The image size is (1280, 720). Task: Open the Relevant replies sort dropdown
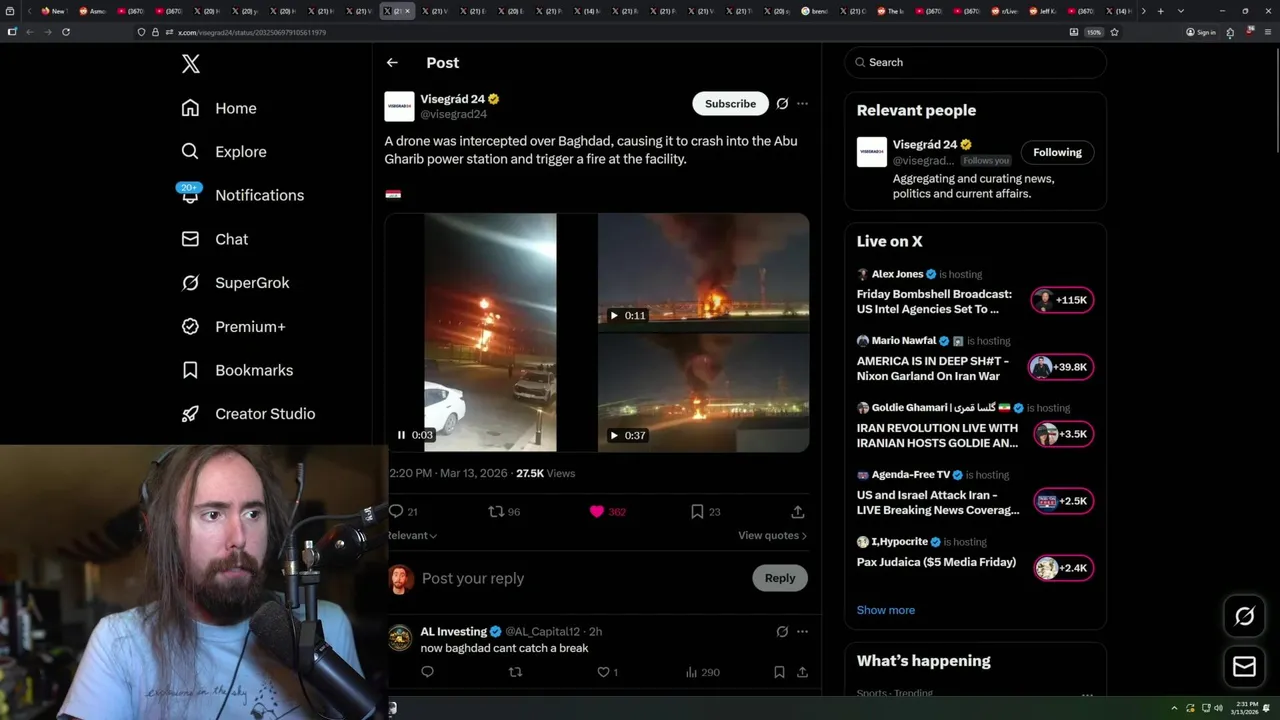(412, 536)
